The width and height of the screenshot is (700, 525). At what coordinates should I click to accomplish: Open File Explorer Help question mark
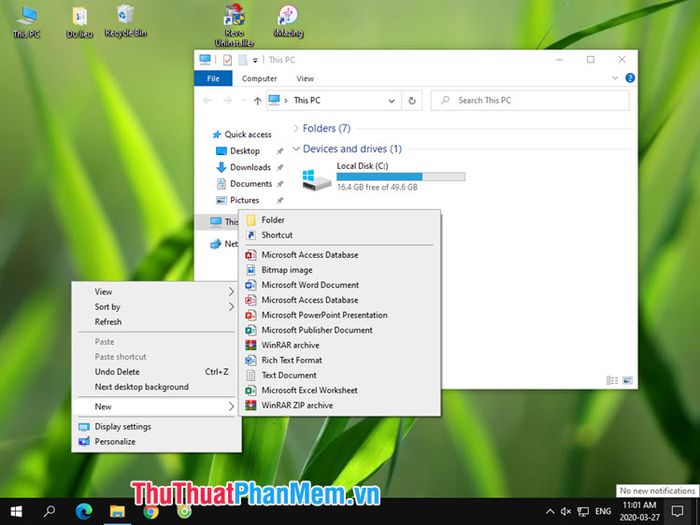[x=630, y=78]
